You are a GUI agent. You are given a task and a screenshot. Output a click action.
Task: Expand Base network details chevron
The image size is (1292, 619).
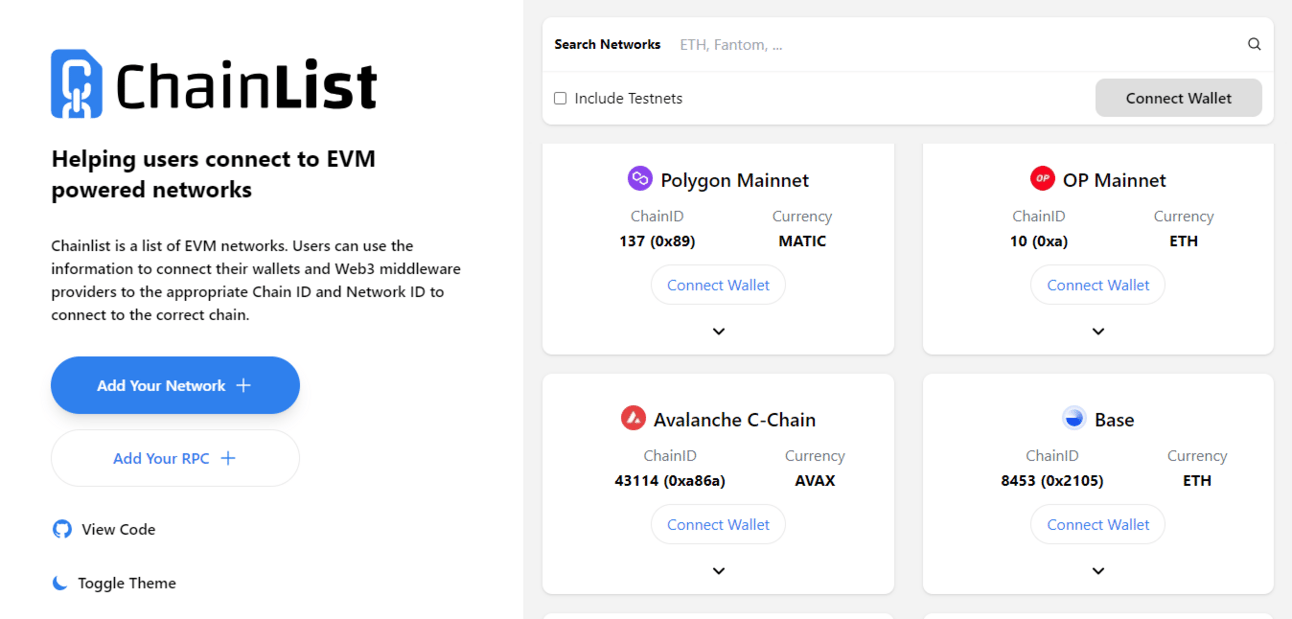pos(1098,571)
